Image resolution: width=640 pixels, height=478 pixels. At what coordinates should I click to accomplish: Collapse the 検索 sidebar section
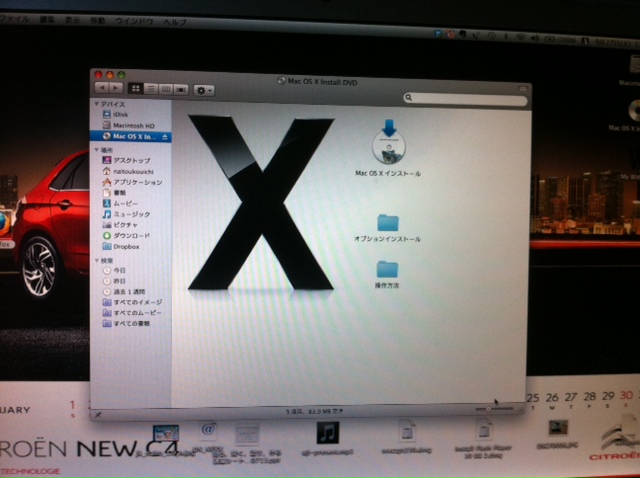[x=97, y=259]
